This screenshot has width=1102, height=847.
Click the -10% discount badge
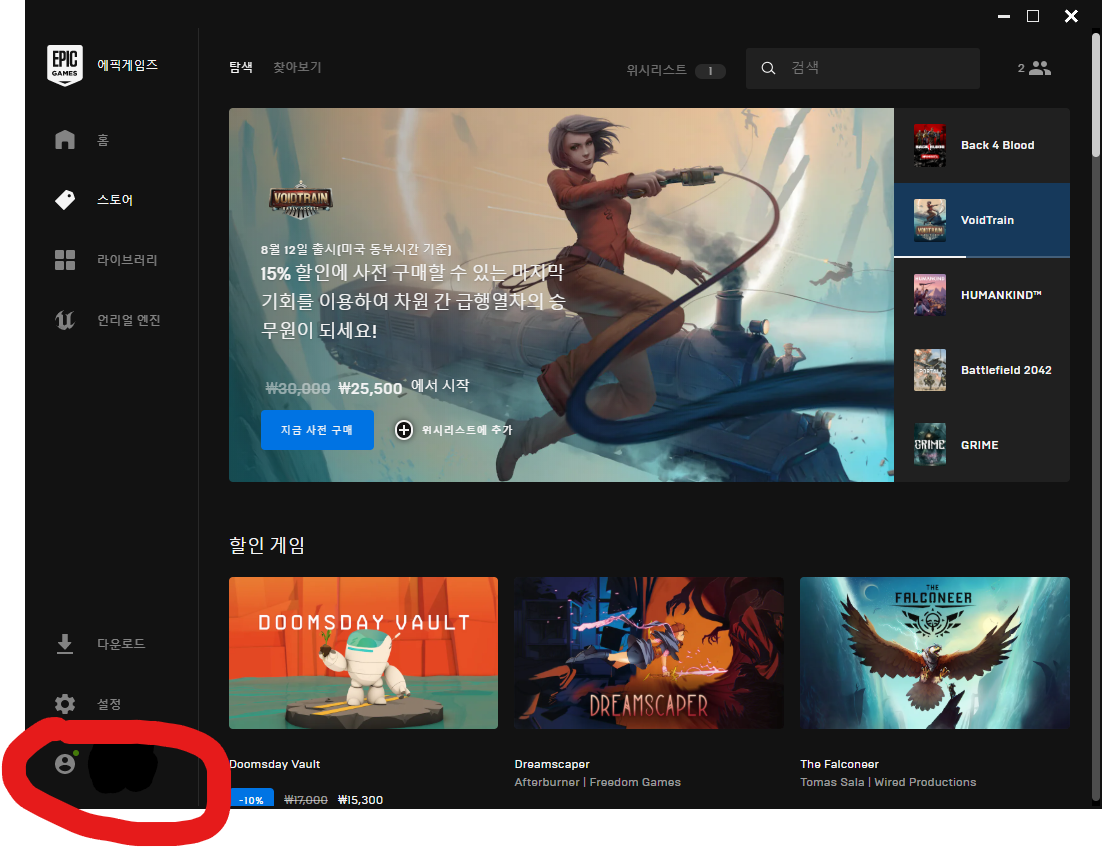click(x=252, y=799)
